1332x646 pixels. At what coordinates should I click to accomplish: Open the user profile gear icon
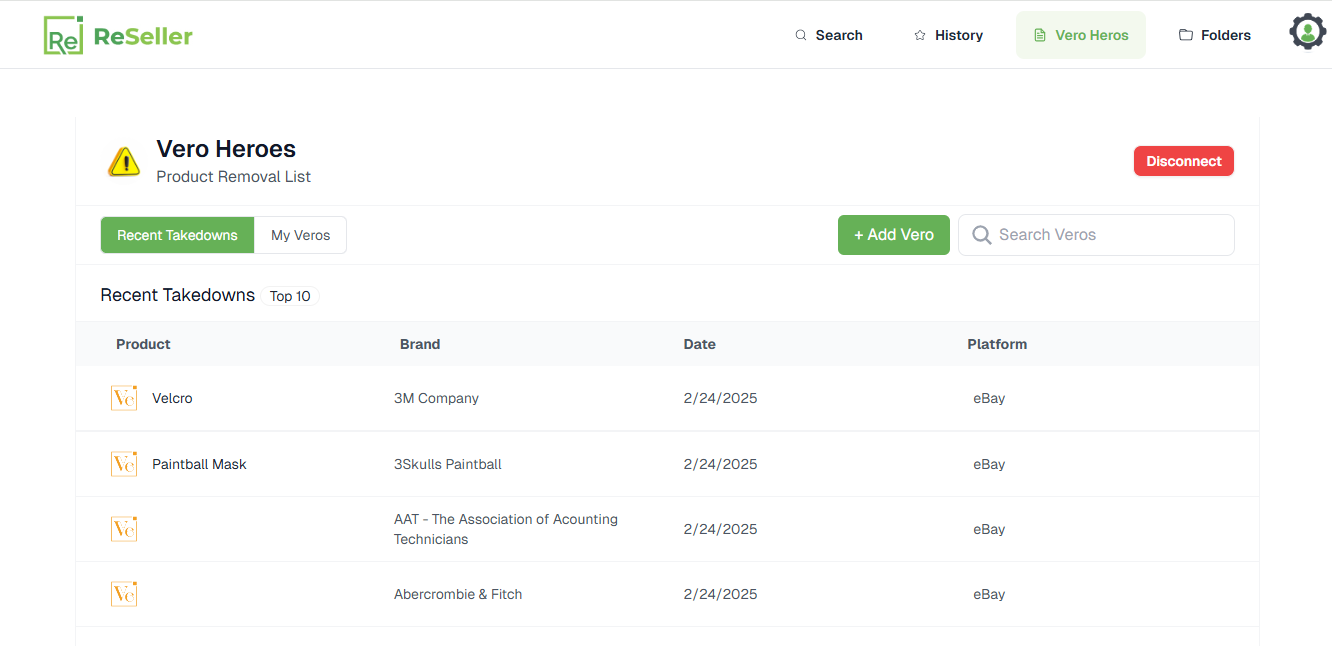coord(1307,32)
